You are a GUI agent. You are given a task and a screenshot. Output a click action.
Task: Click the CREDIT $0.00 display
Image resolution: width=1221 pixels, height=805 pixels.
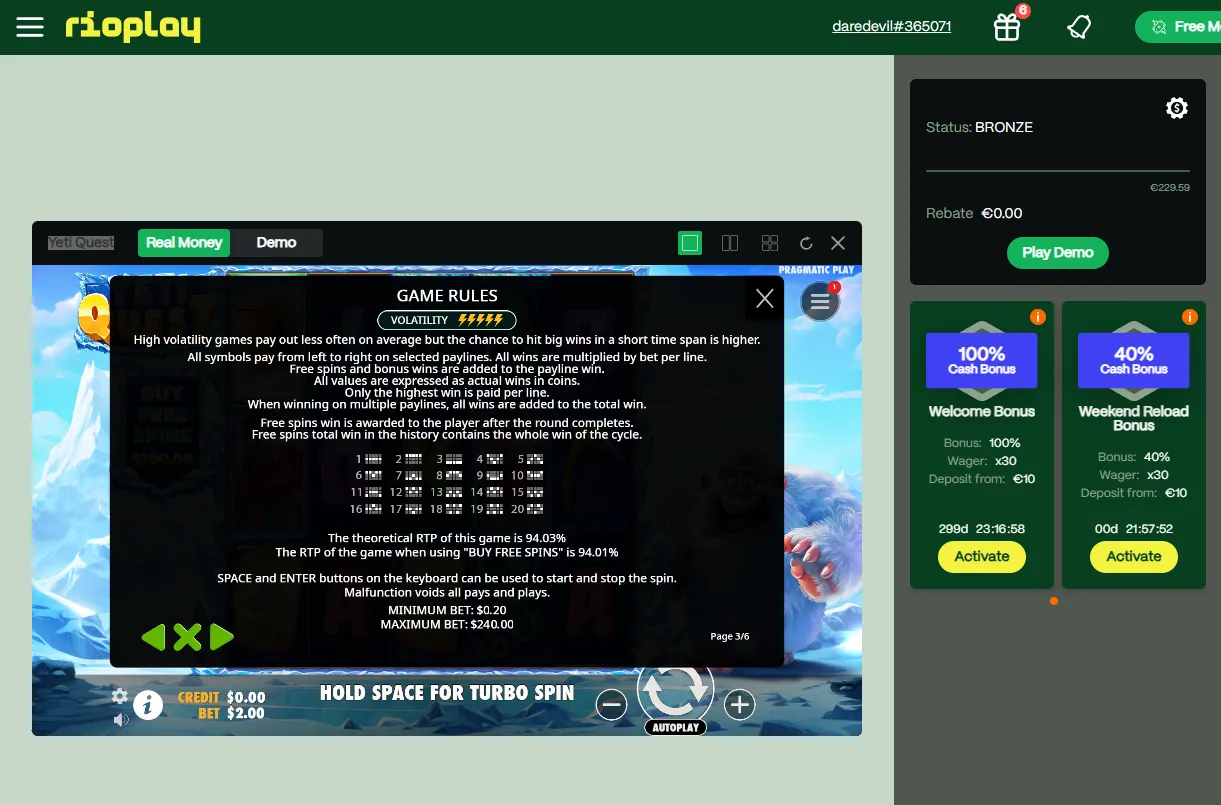click(x=221, y=697)
